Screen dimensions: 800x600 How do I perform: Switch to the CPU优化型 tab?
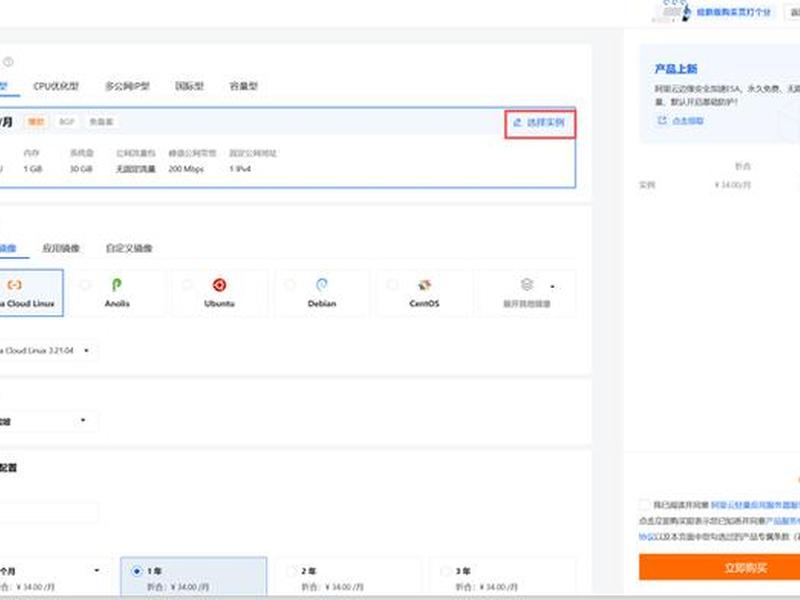tap(56, 86)
